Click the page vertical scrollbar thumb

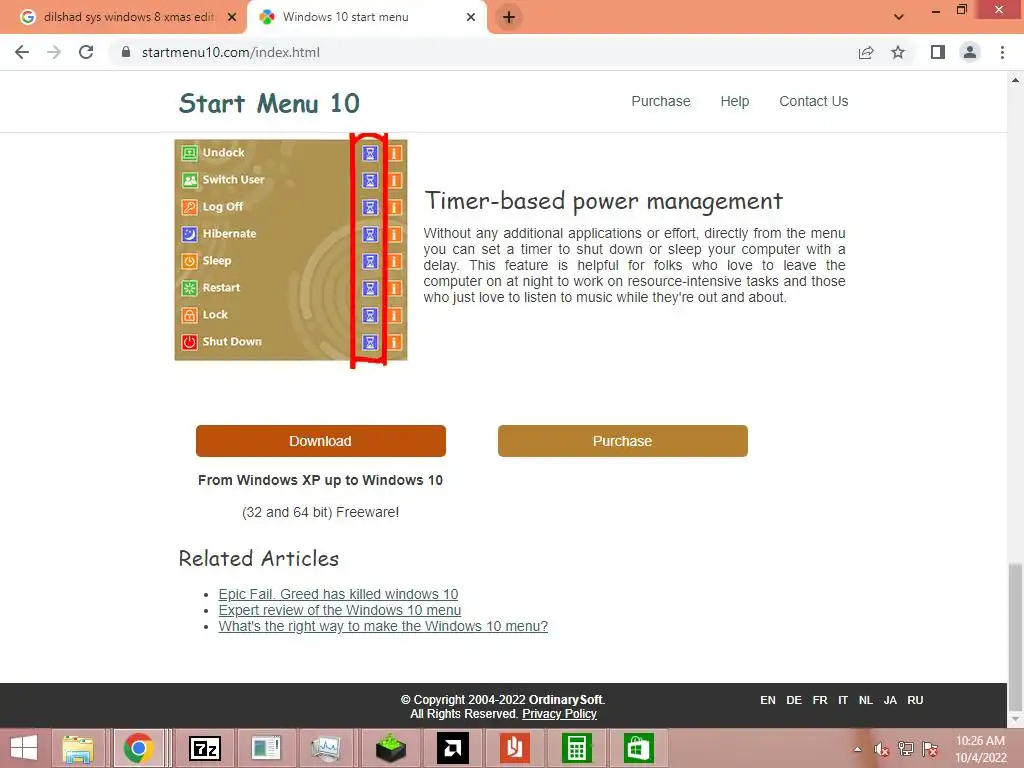coord(1015,637)
